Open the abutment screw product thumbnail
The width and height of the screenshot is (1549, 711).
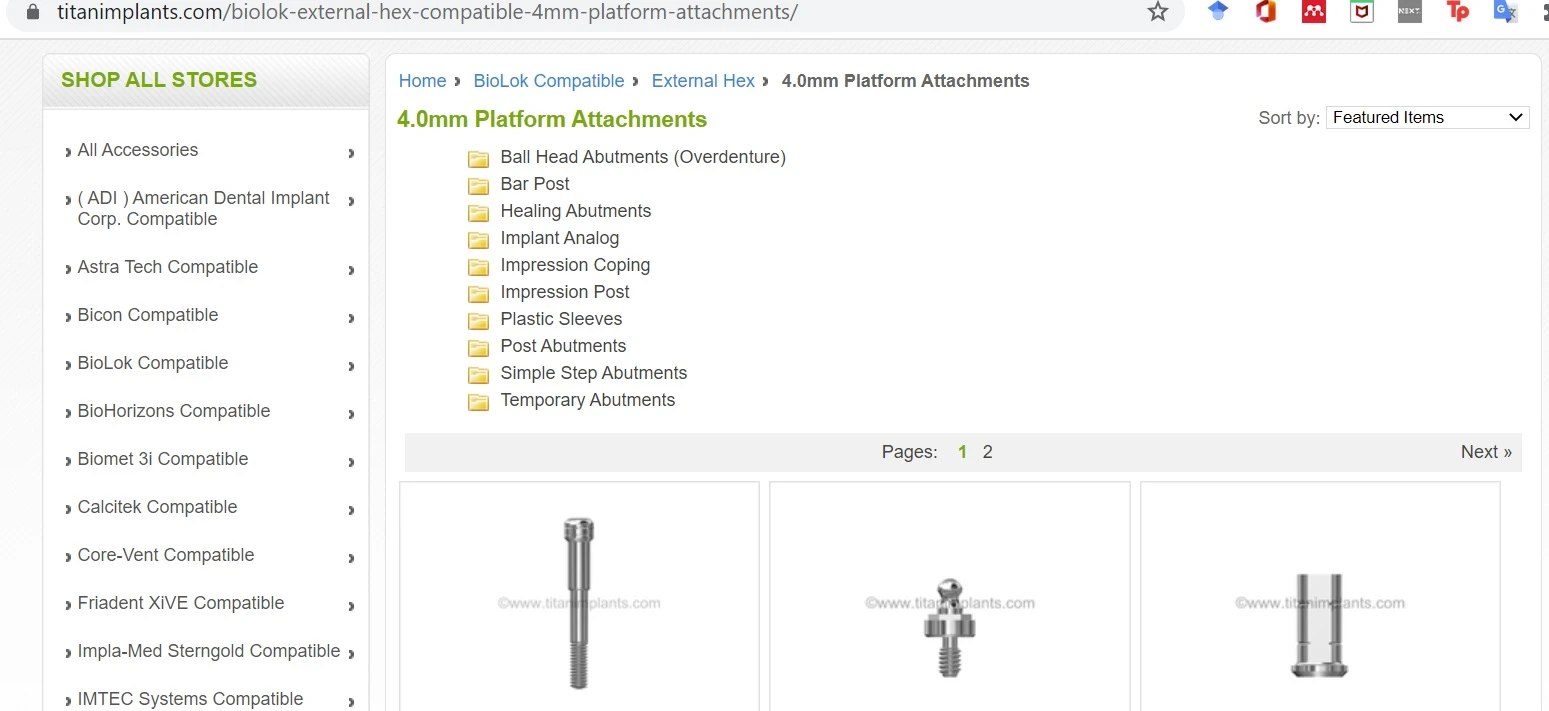(x=579, y=602)
